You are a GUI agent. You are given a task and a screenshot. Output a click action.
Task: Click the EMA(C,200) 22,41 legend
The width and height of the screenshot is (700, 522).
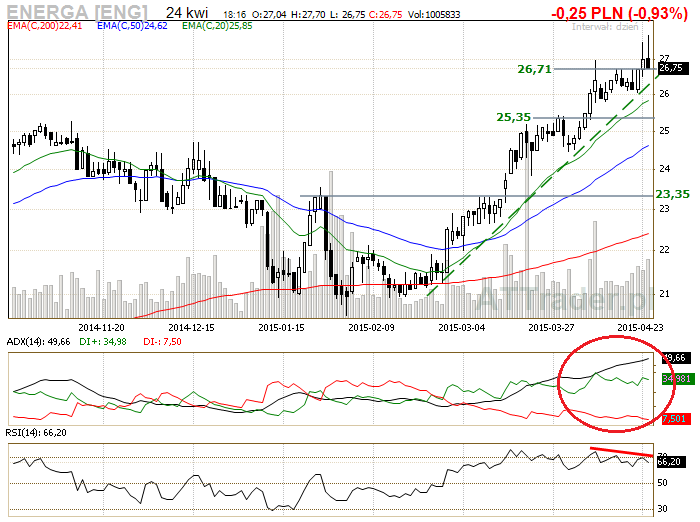pyautogui.click(x=44, y=26)
